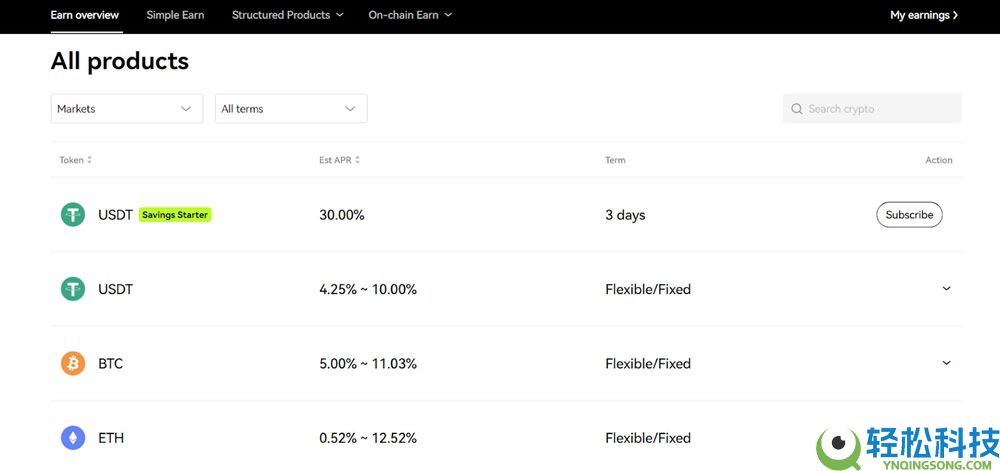1000x471 pixels.
Task: Go to My earnings
Action: pyautogui.click(x=924, y=15)
